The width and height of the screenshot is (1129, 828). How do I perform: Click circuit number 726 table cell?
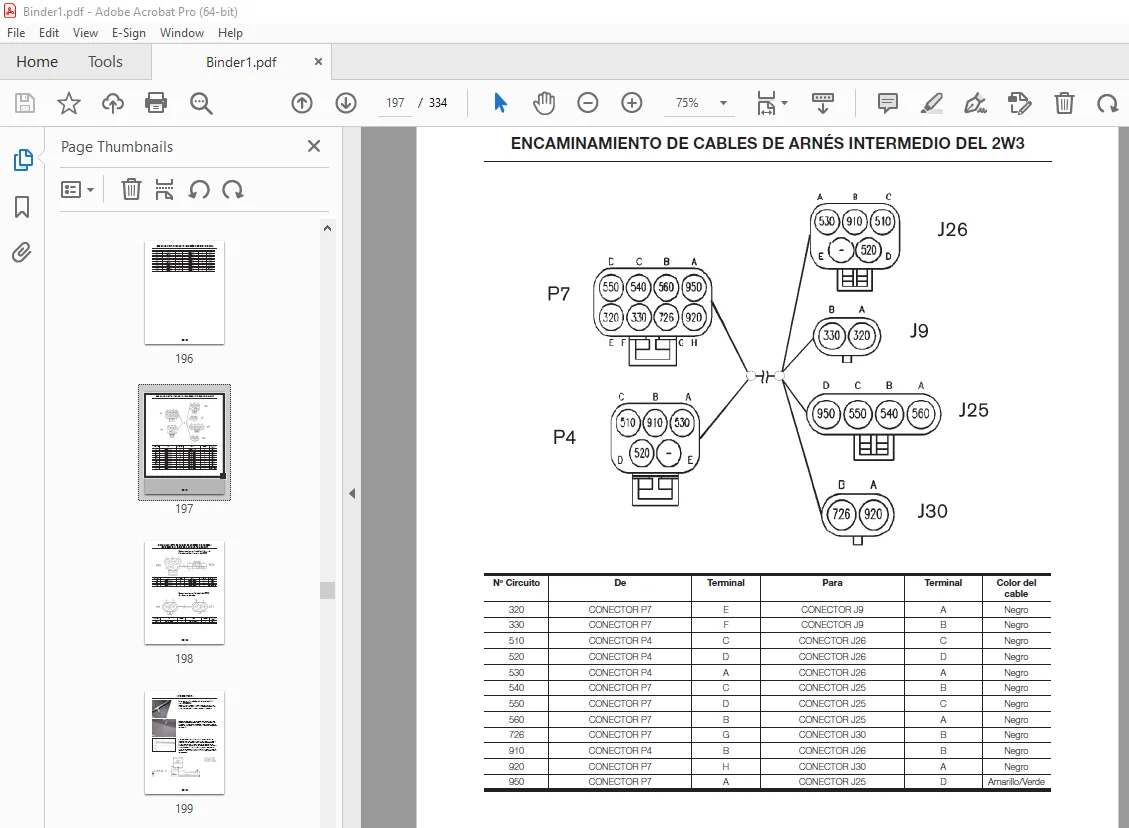516,735
